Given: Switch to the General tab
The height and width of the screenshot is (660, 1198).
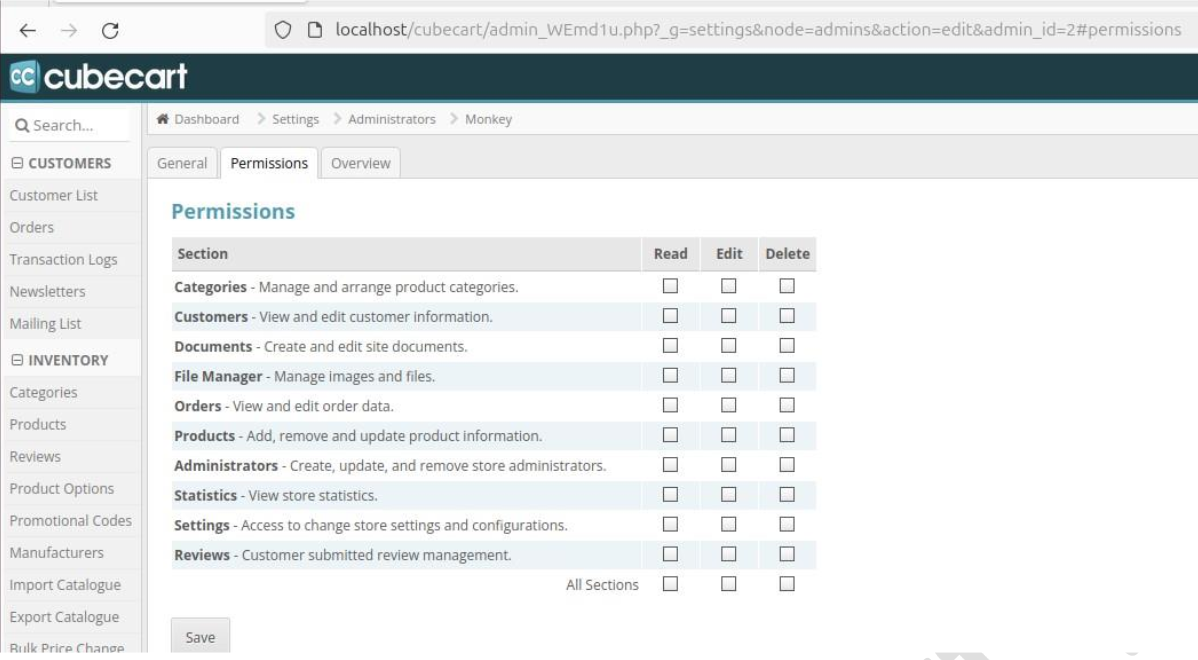Looking at the screenshot, I should click(x=182, y=163).
